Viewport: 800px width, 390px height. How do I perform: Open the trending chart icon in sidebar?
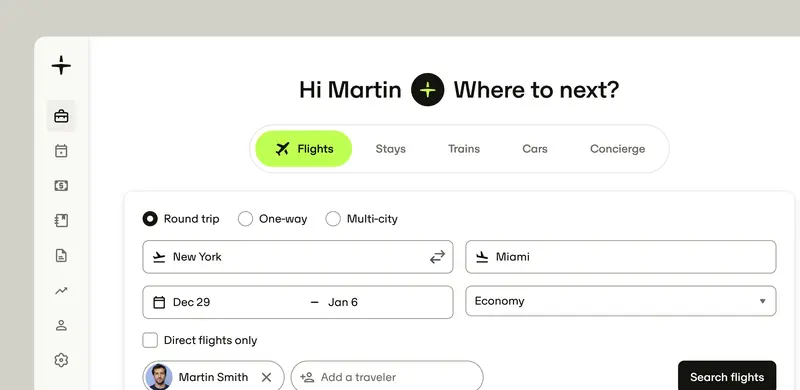(61, 290)
